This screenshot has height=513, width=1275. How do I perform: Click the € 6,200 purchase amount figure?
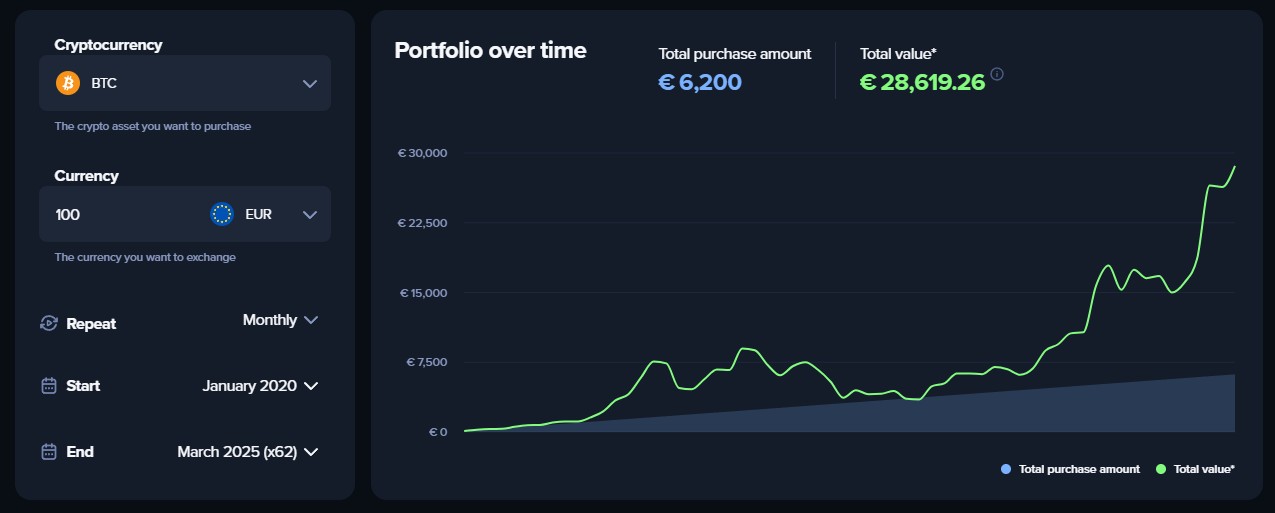(700, 82)
